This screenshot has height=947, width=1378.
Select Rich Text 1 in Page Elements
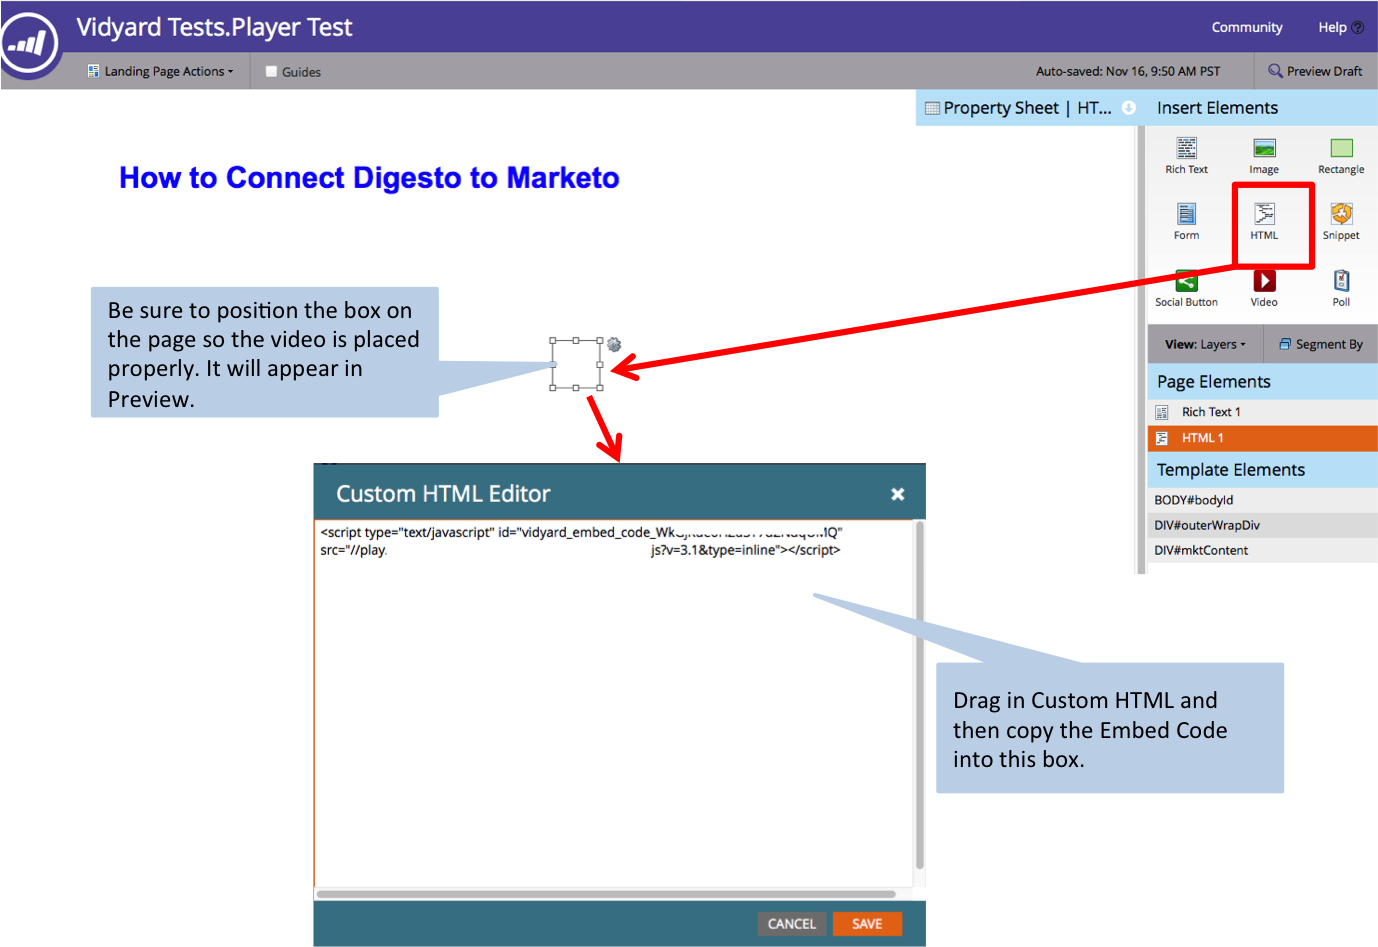(x=1263, y=412)
